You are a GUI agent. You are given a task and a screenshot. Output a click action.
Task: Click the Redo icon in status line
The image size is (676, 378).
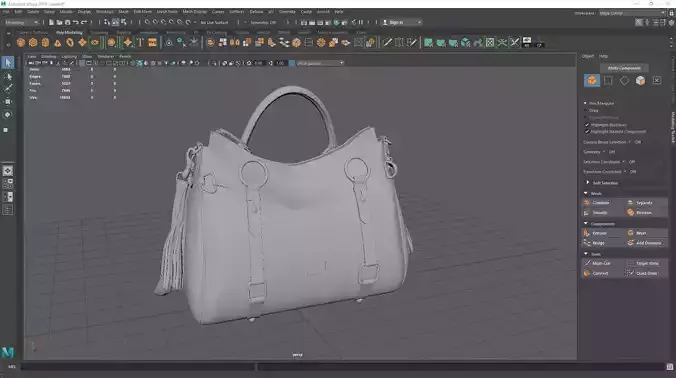(x=84, y=22)
